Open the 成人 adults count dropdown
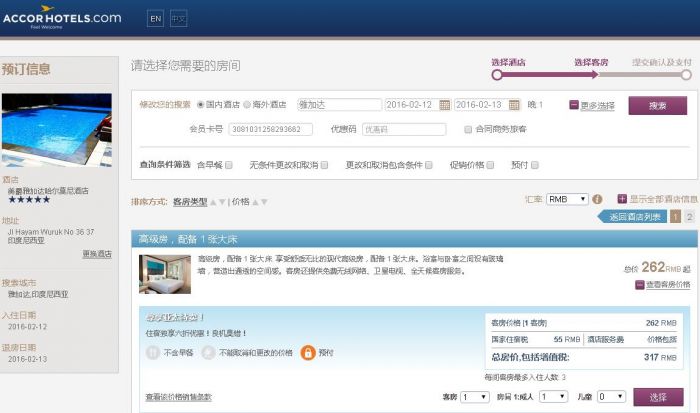Screen dimensions: 700x413 pos(554,397)
